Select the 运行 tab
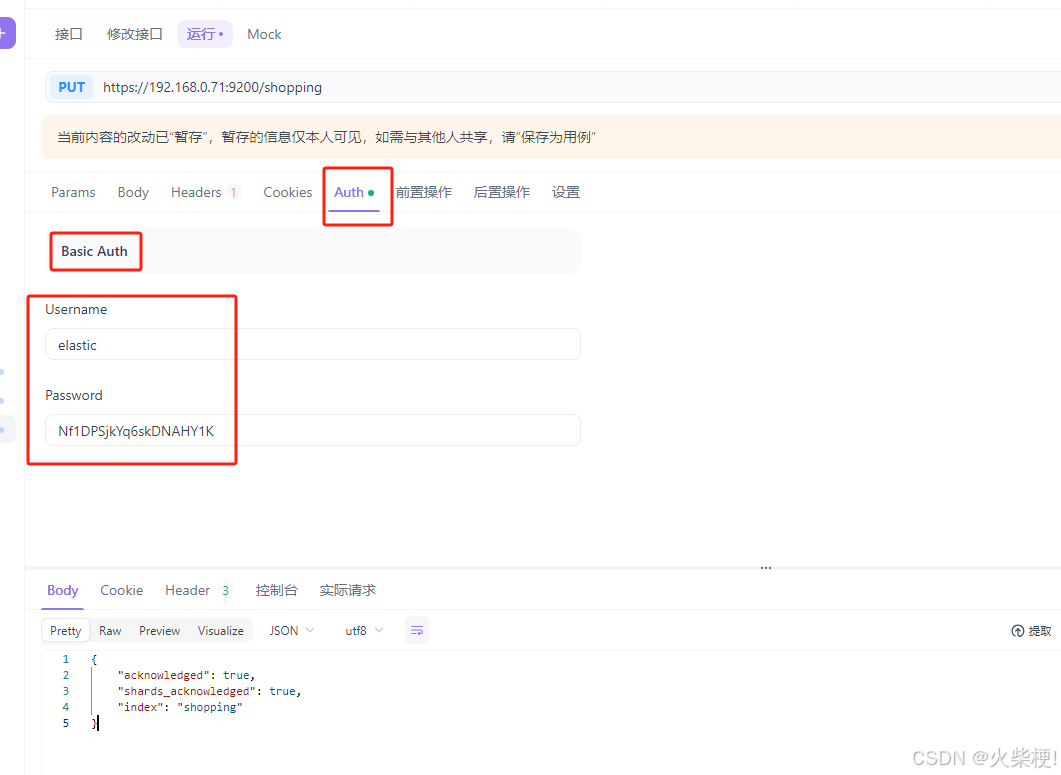 [x=205, y=34]
